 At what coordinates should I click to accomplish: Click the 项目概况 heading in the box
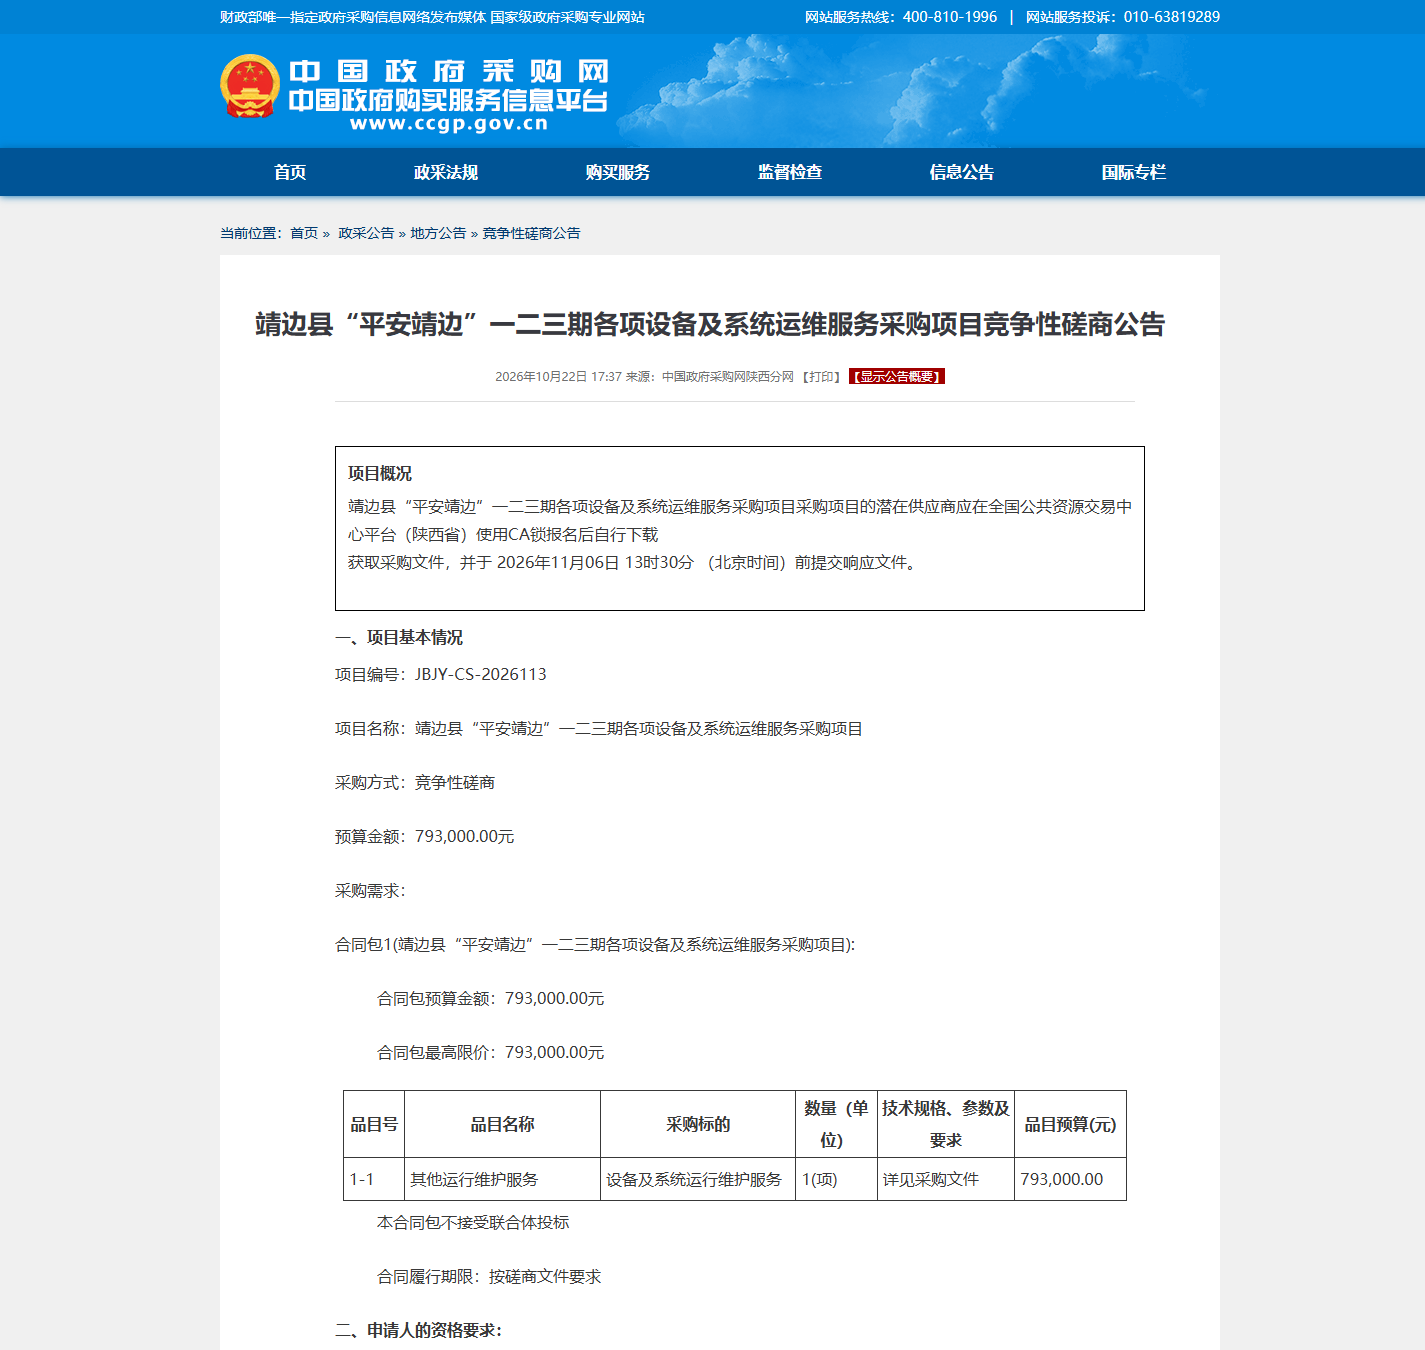pos(380,473)
